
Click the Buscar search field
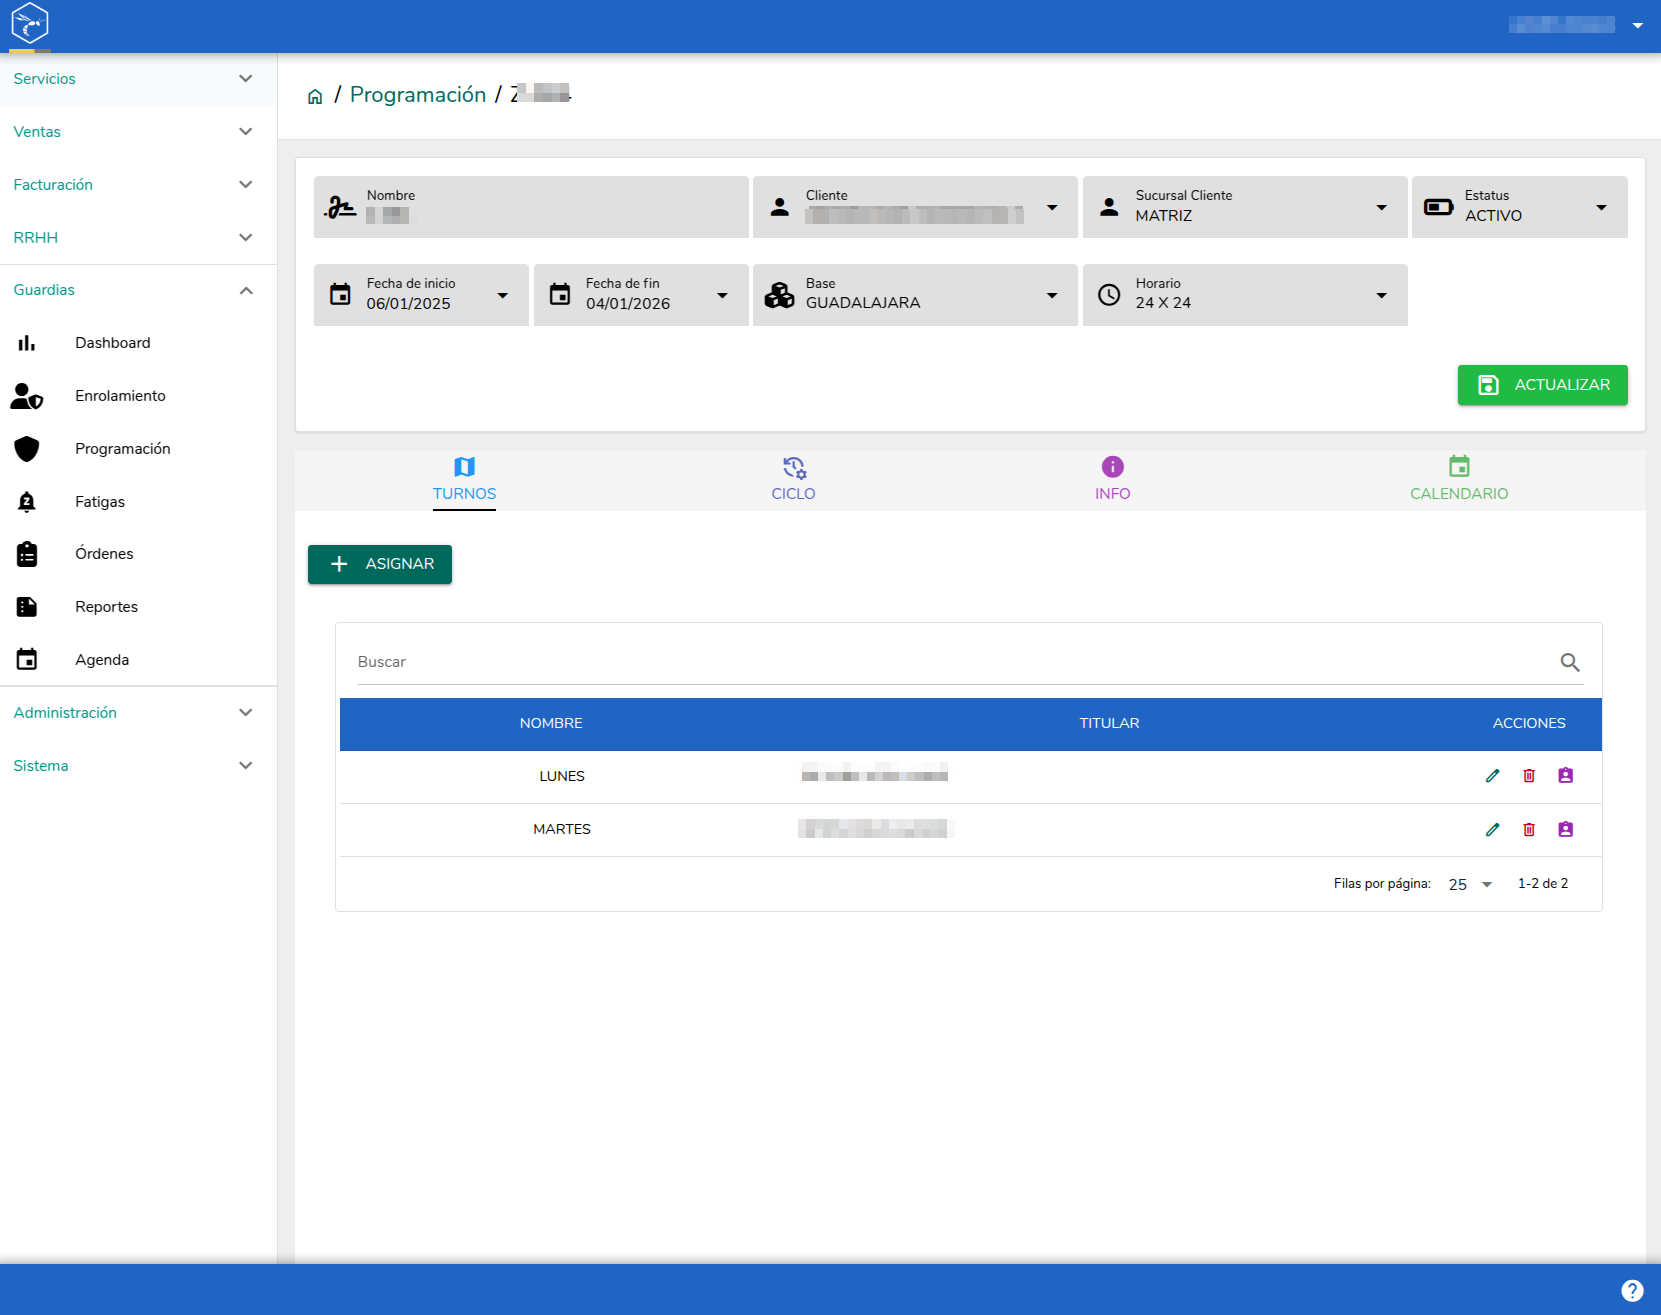(x=950, y=662)
